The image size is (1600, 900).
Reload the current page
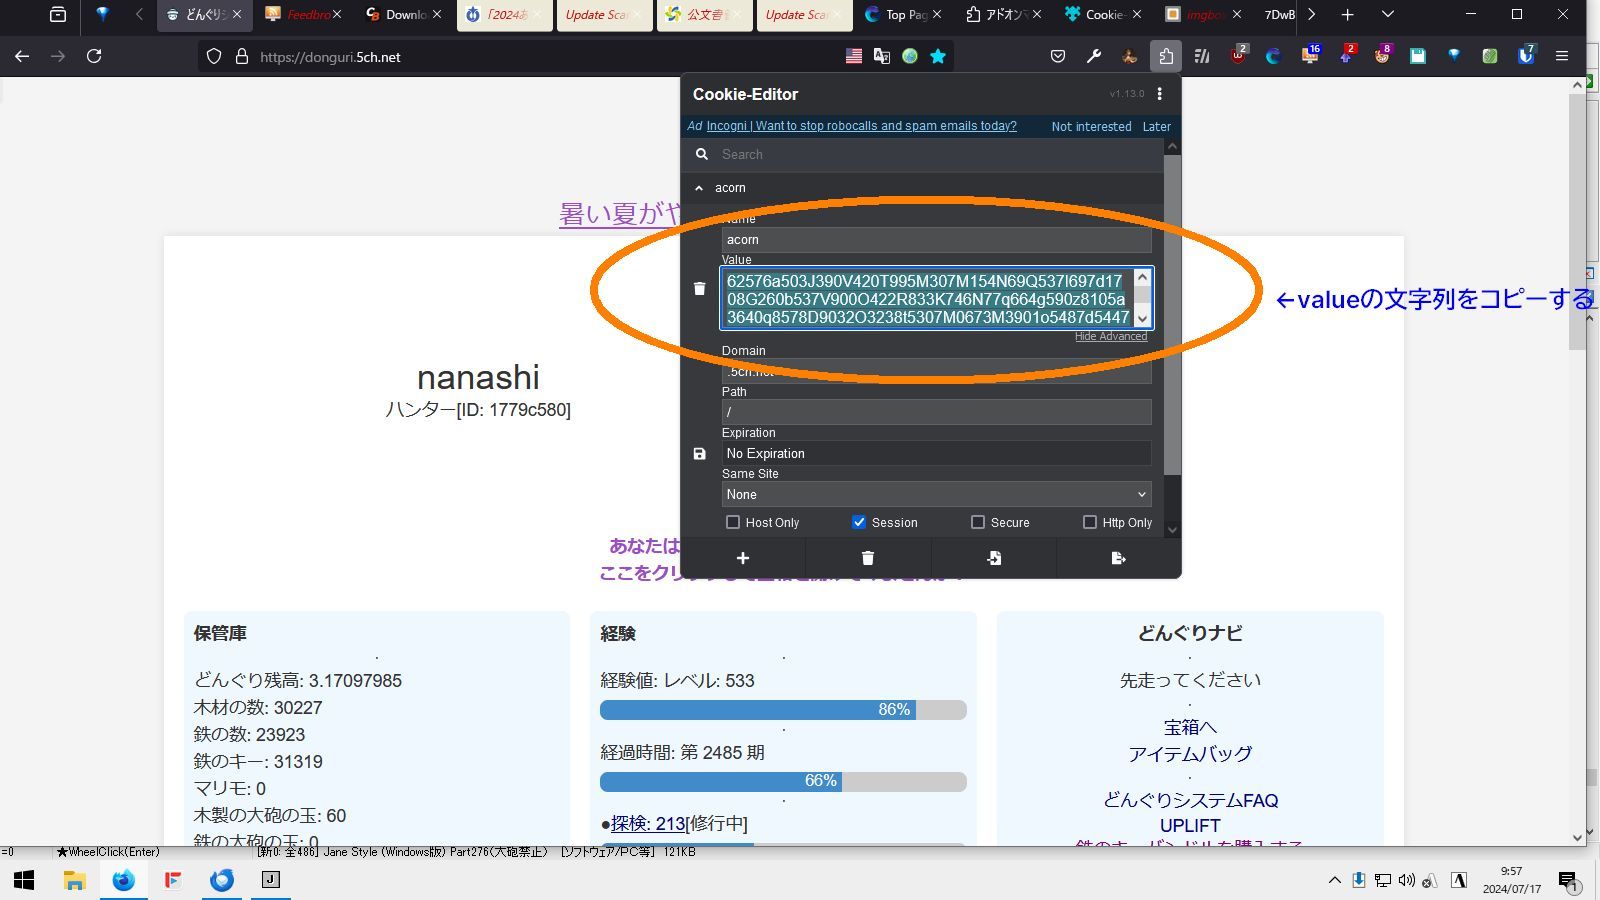(94, 57)
